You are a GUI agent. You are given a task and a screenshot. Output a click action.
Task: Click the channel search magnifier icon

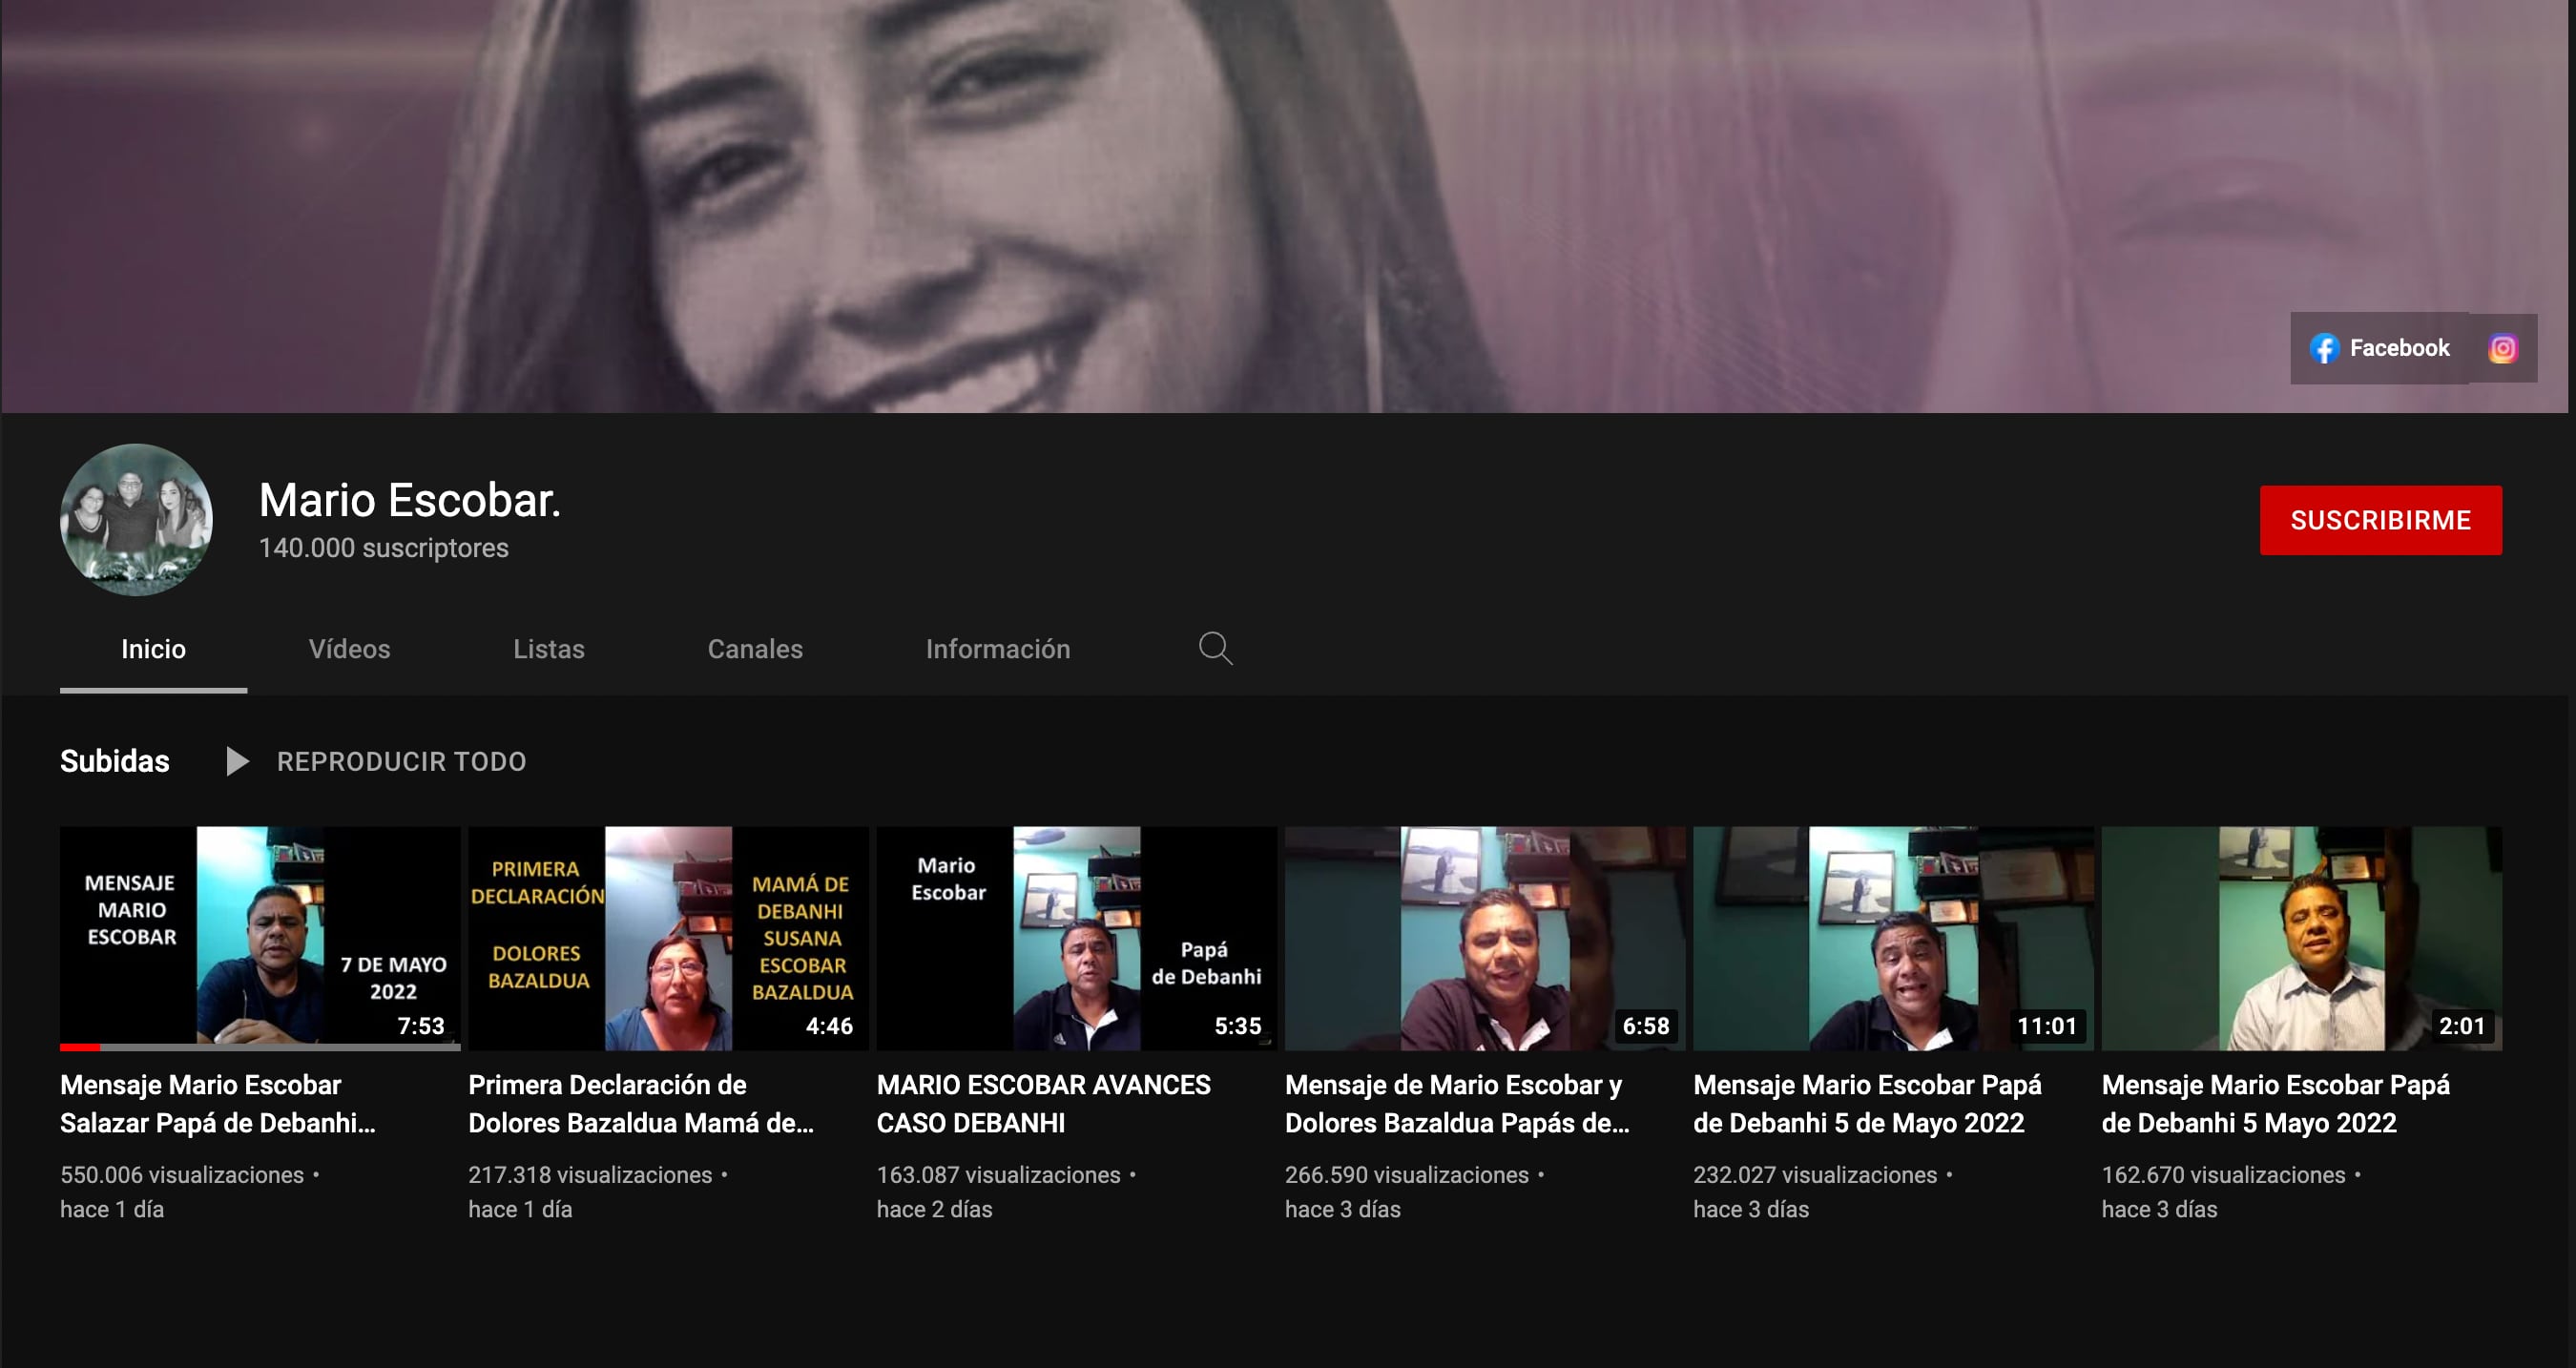pyautogui.click(x=1215, y=648)
